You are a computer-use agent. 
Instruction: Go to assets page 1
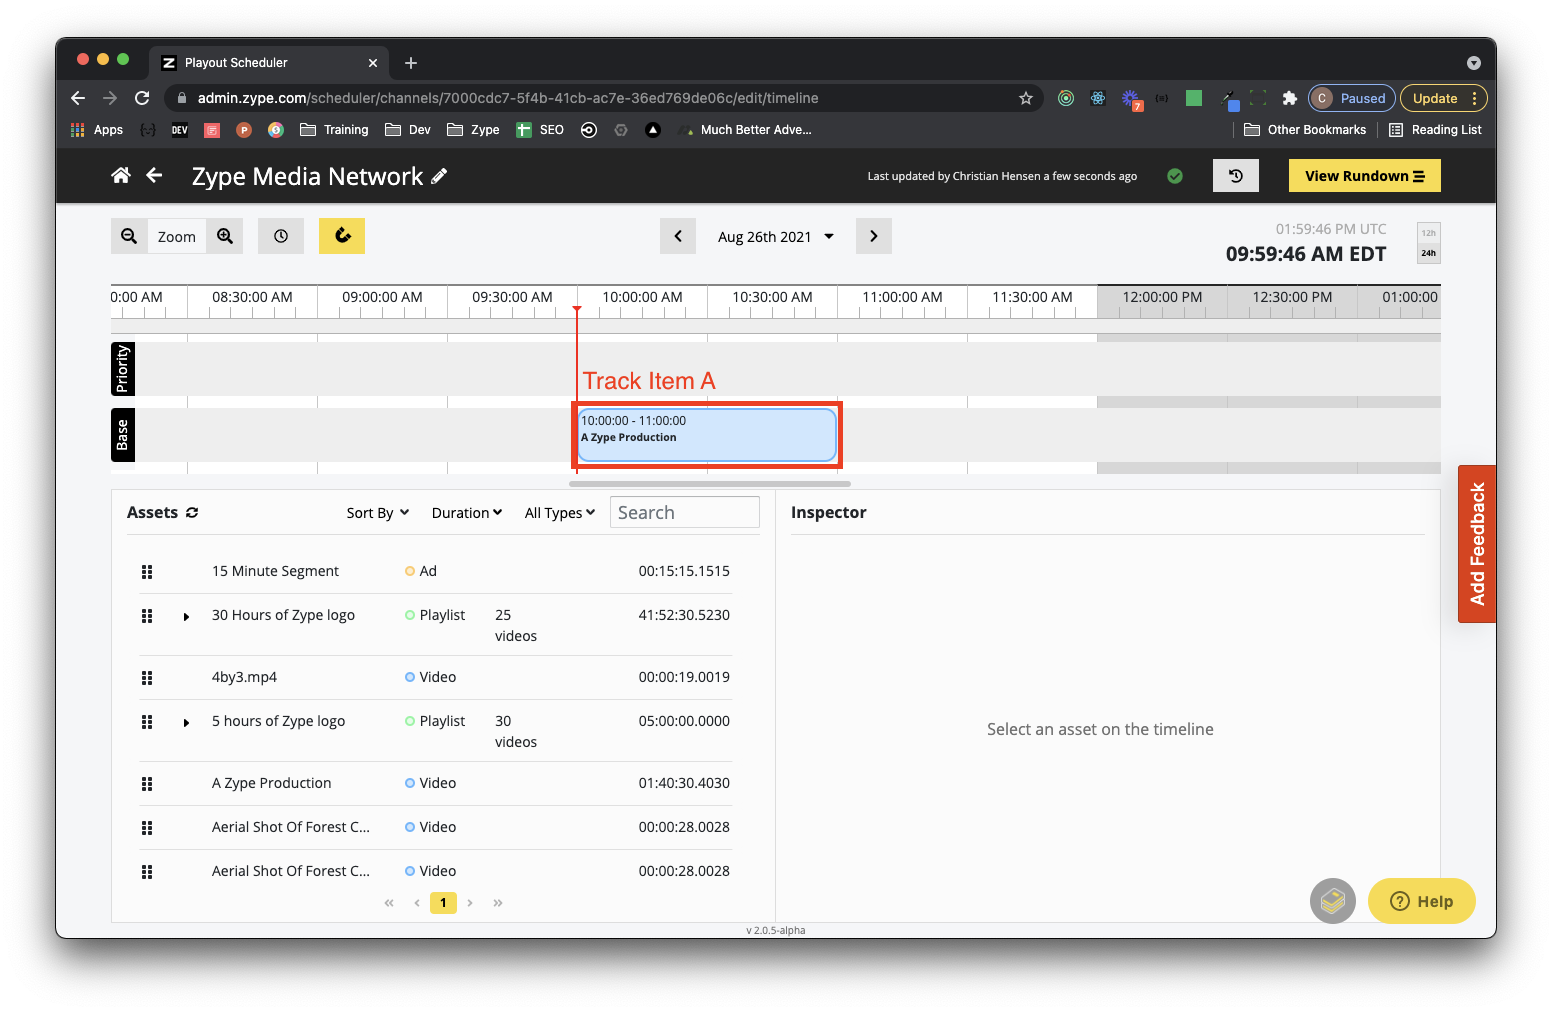pyautogui.click(x=443, y=902)
